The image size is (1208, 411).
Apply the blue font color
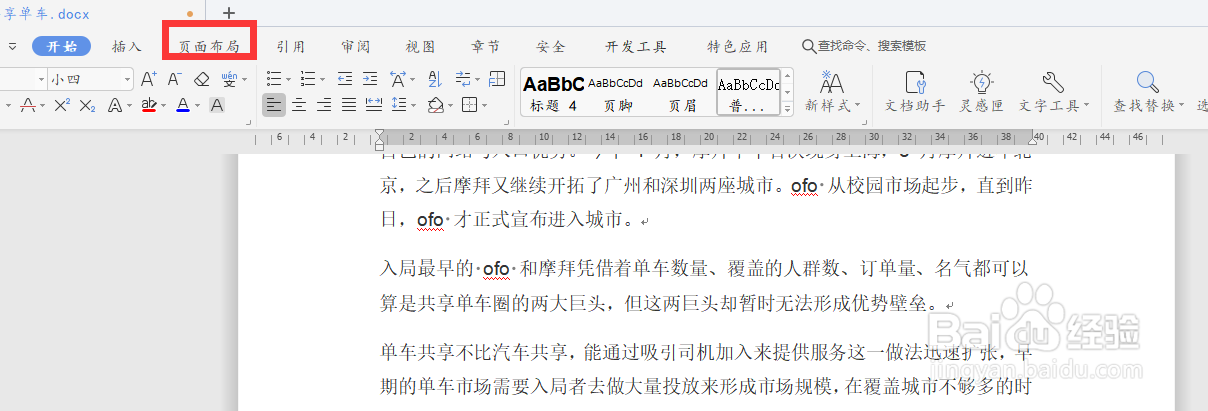(182, 105)
